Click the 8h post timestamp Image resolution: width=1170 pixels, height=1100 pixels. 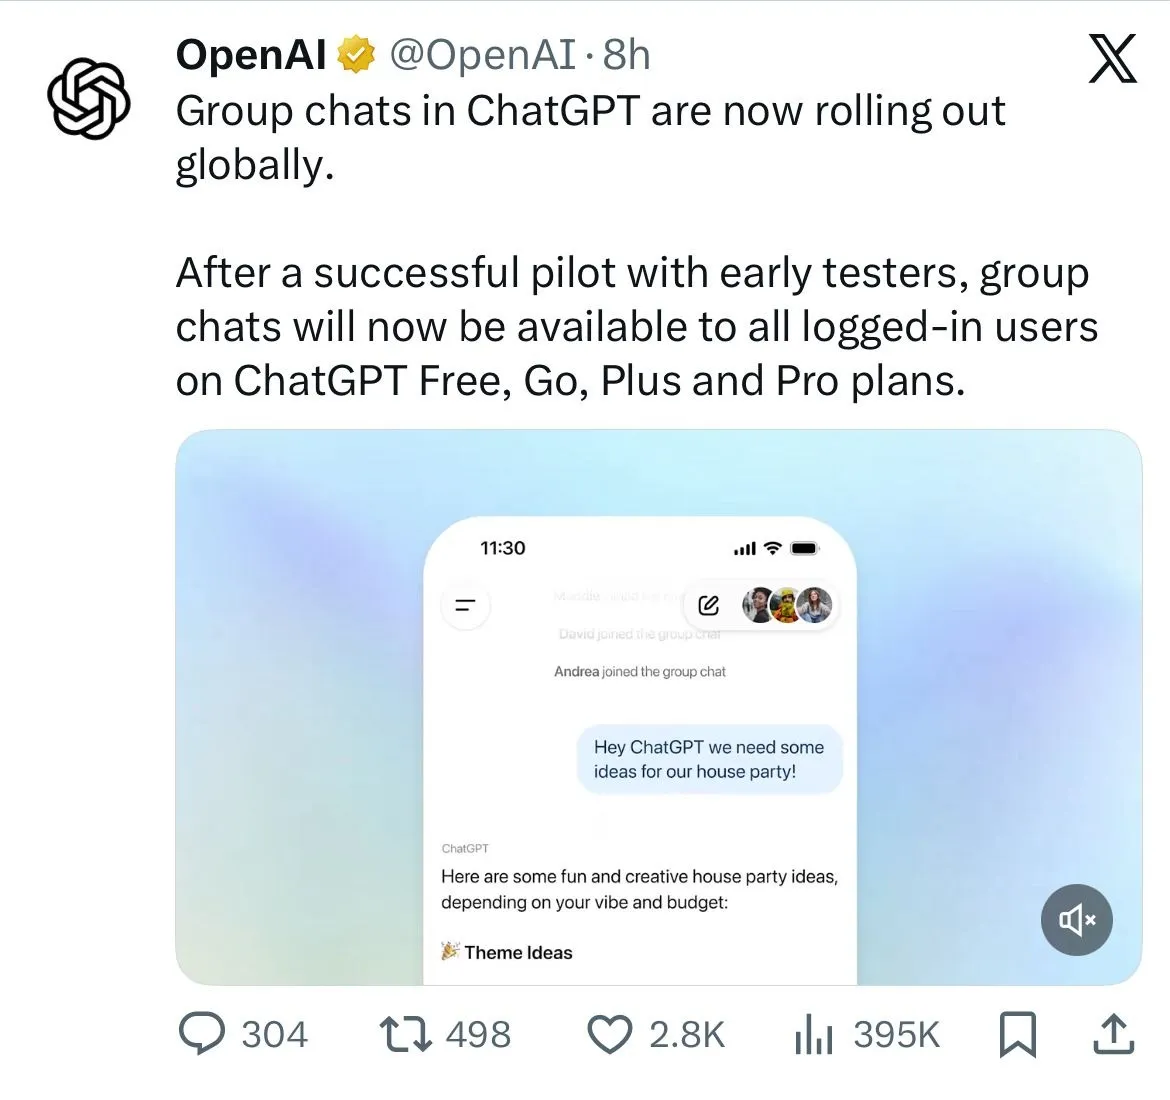click(627, 55)
